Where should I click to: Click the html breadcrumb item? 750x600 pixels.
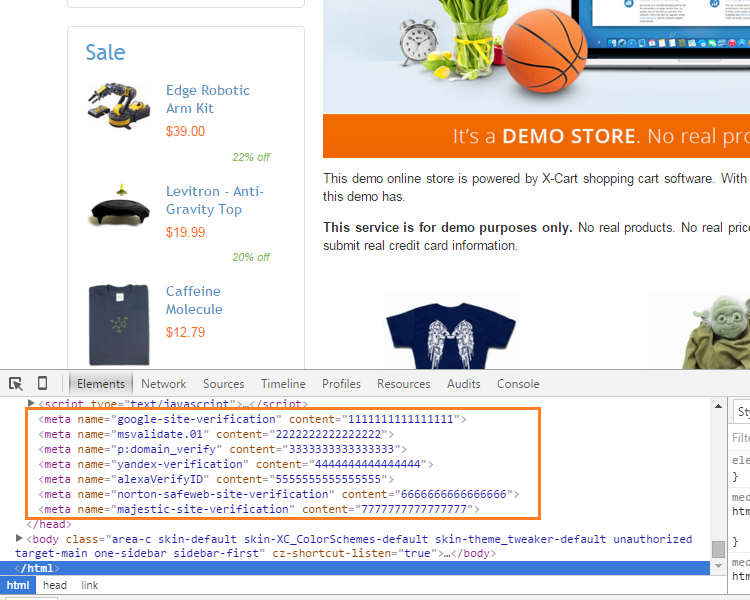click(x=18, y=585)
